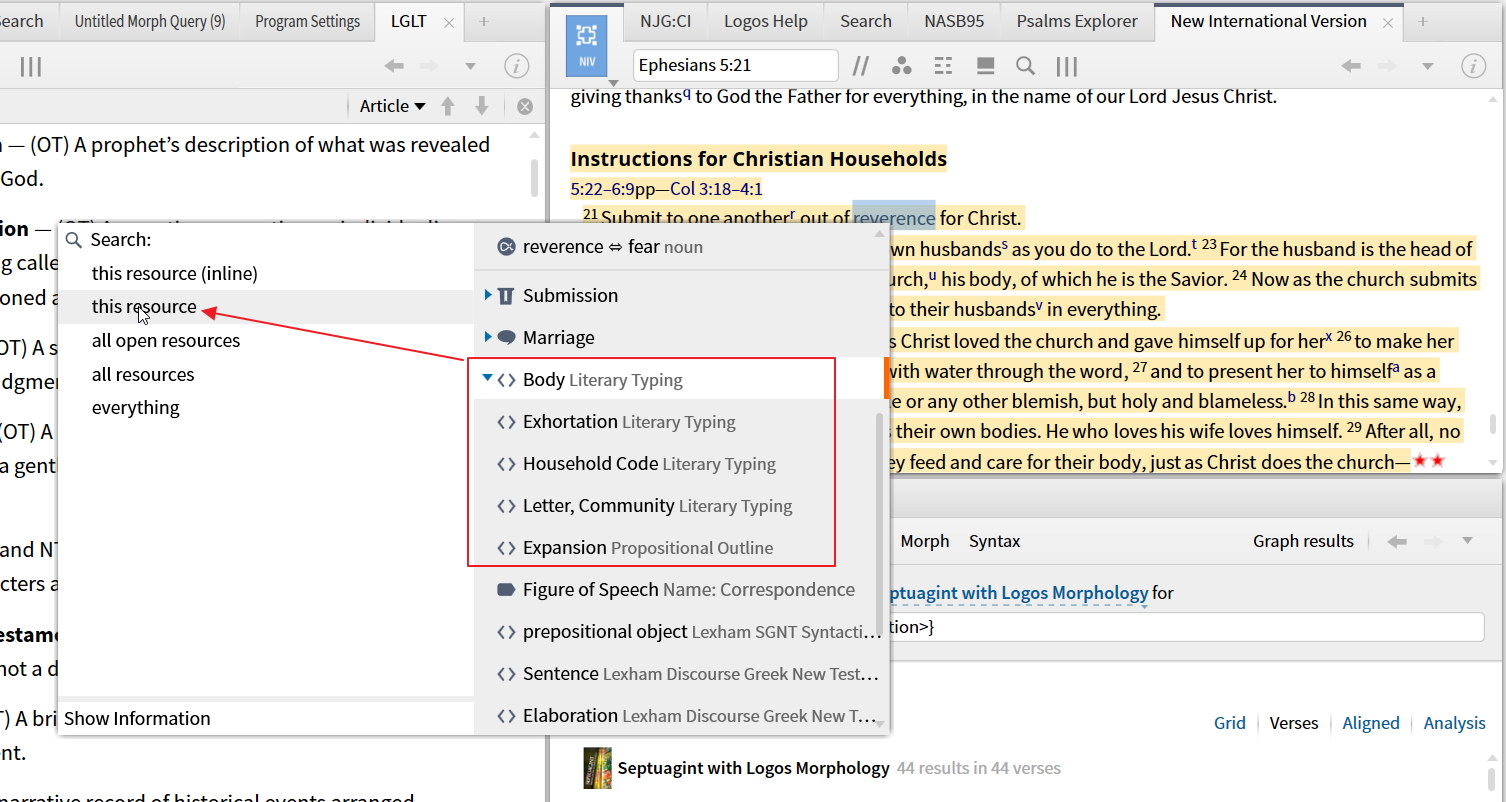Close the LGLT tab

[448, 22]
